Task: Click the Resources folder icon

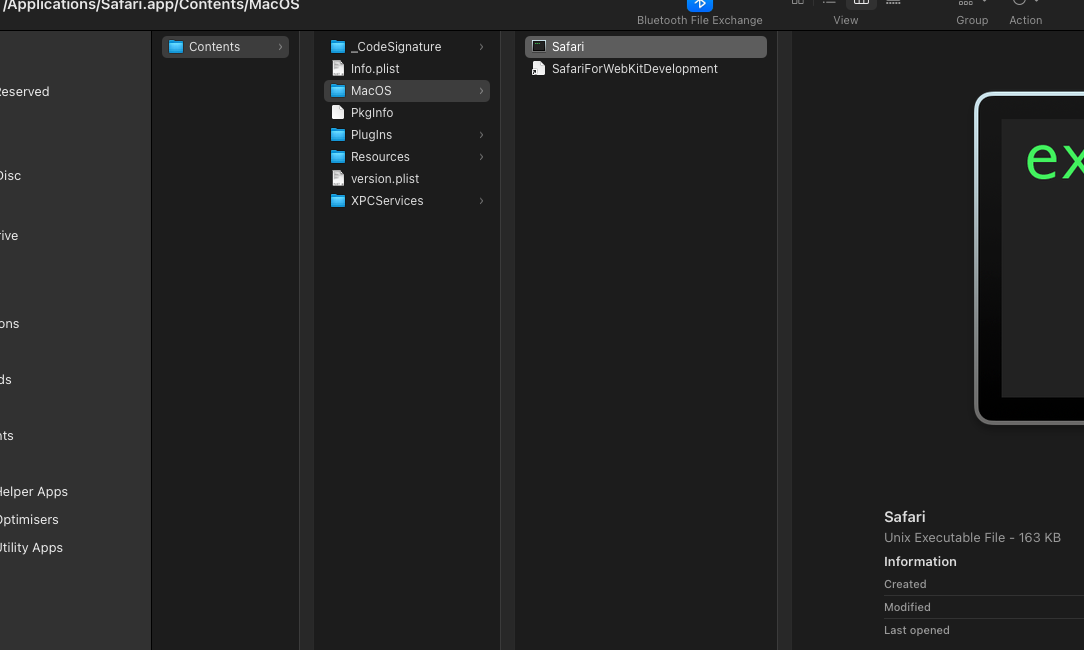Action: (x=337, y=156)
